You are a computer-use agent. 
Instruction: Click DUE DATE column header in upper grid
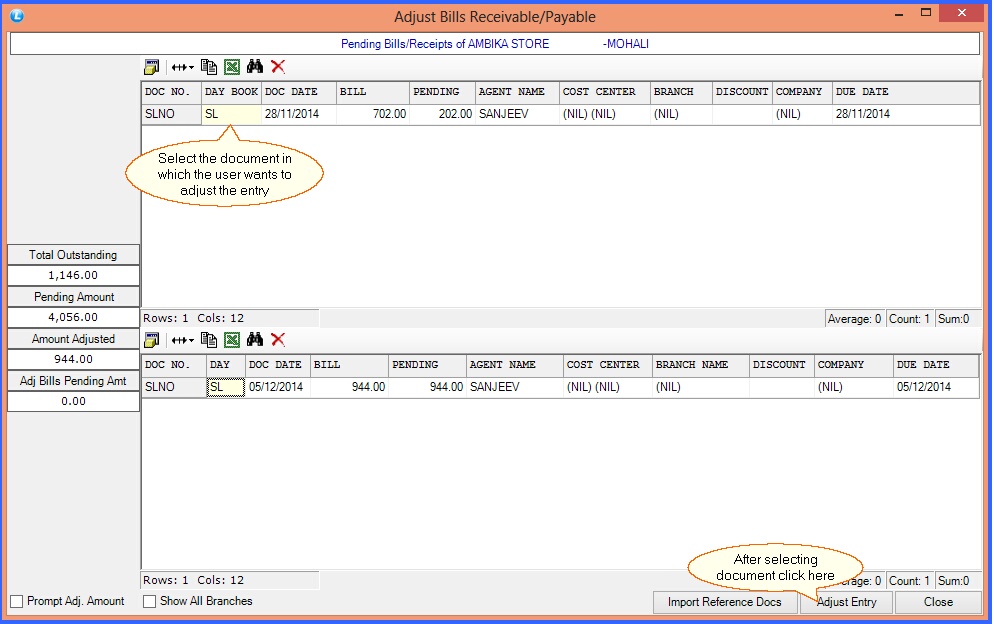905,92
